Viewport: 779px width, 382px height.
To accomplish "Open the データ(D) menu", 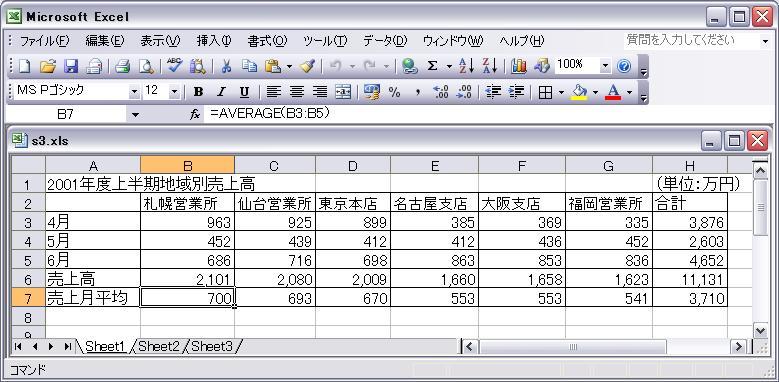I will (385, 41).
